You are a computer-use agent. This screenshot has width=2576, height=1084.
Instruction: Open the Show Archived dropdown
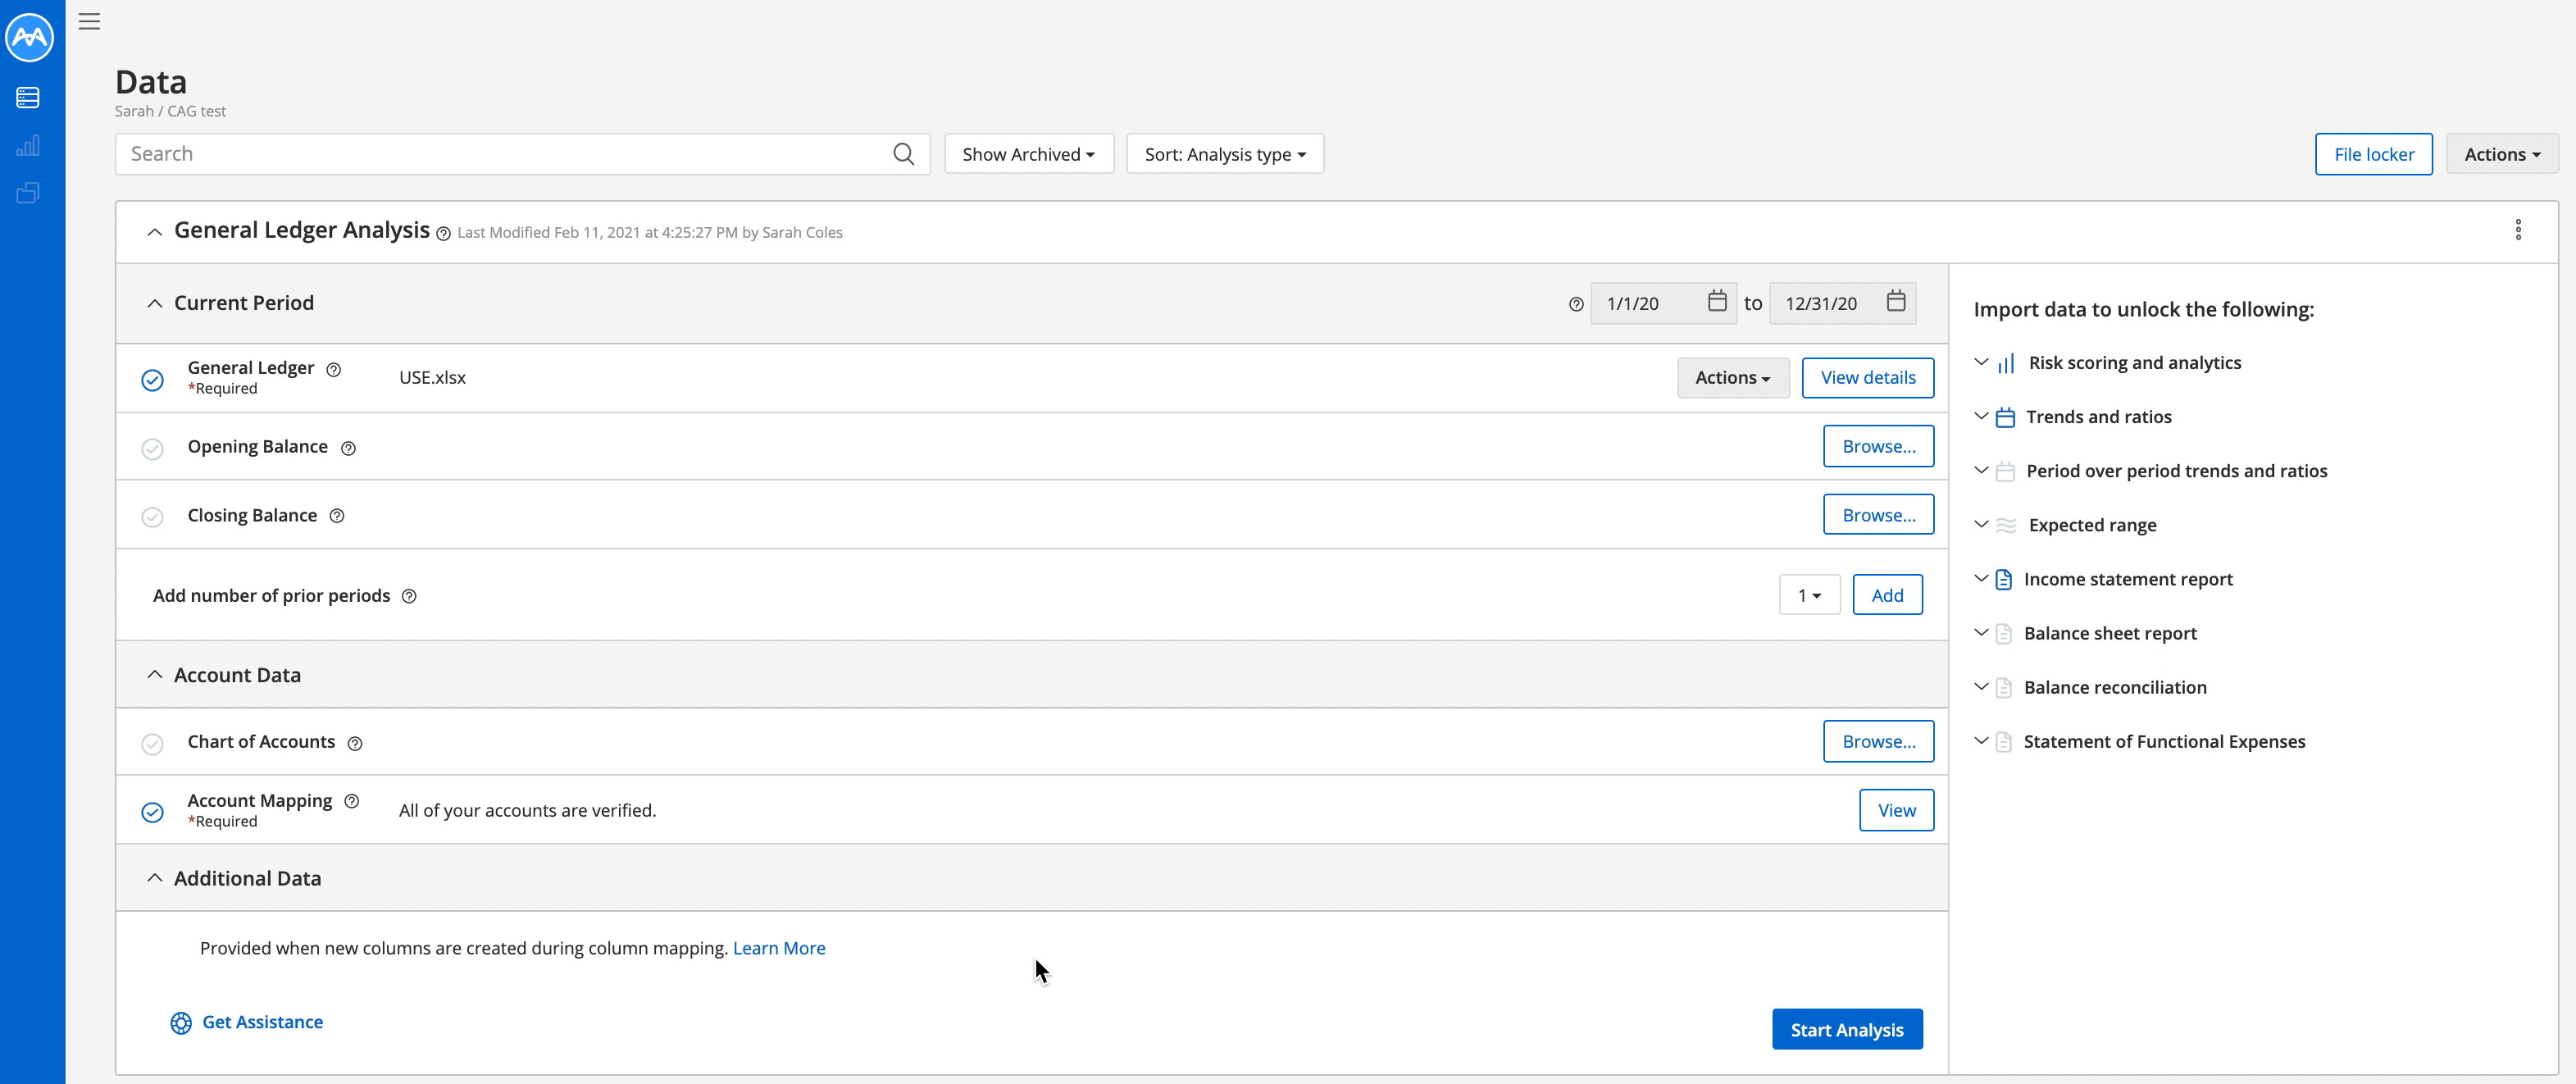click(x=1029, y=154)
